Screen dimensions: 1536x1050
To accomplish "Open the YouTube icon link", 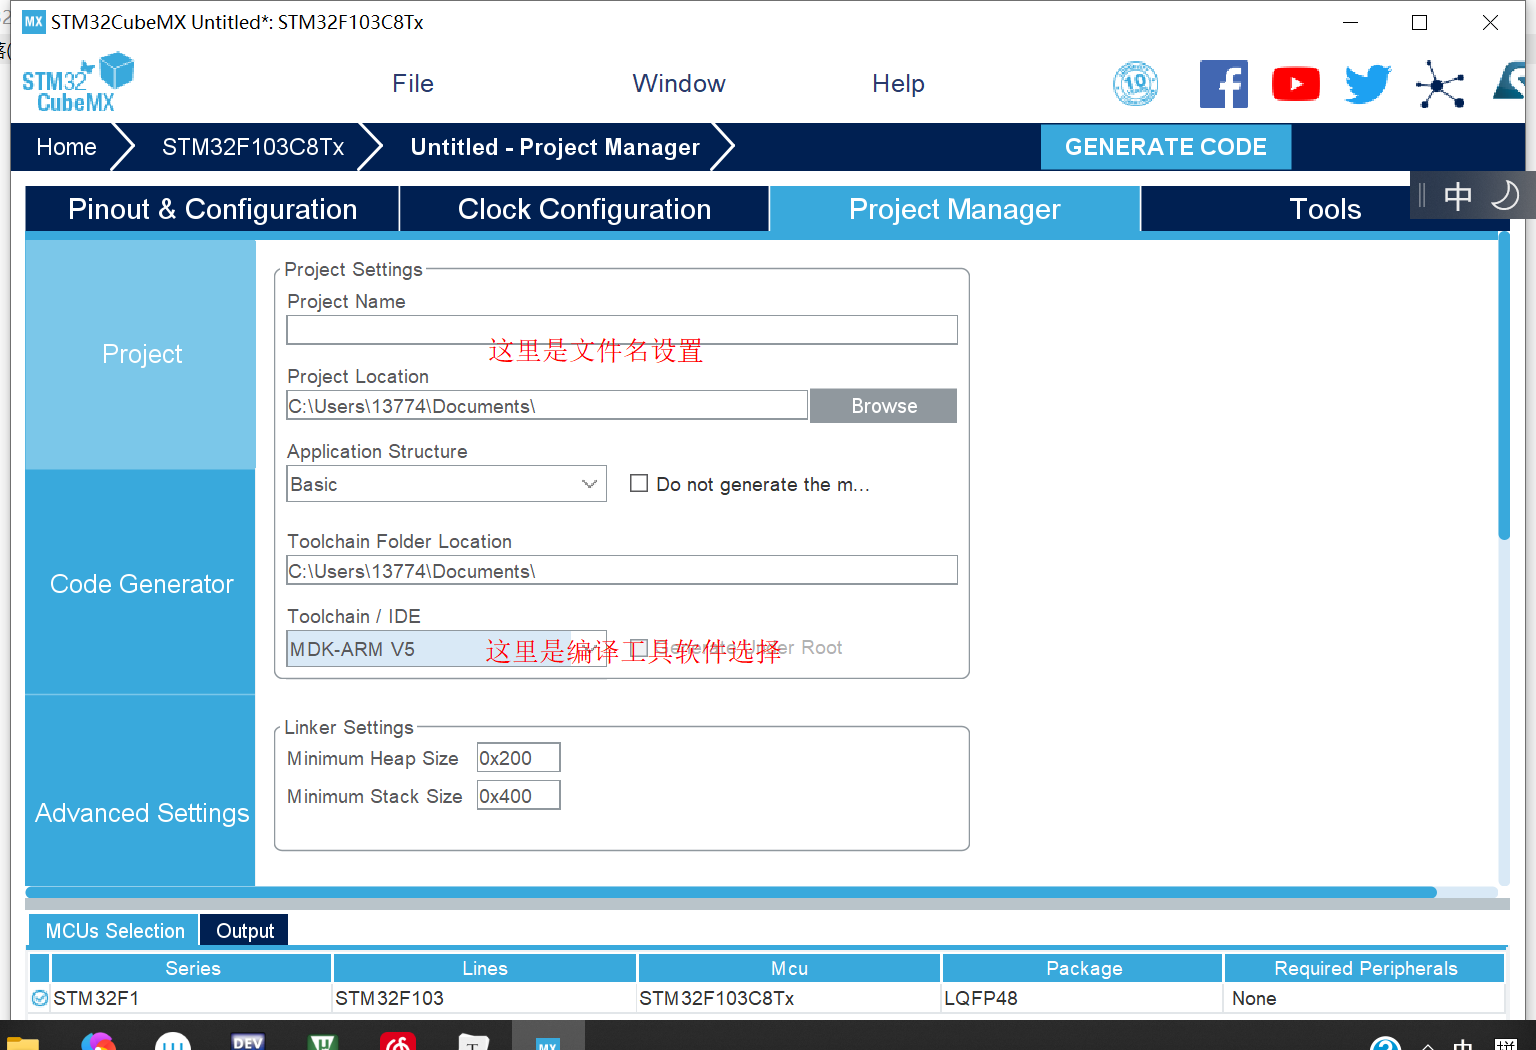I will pos(1296,84).
